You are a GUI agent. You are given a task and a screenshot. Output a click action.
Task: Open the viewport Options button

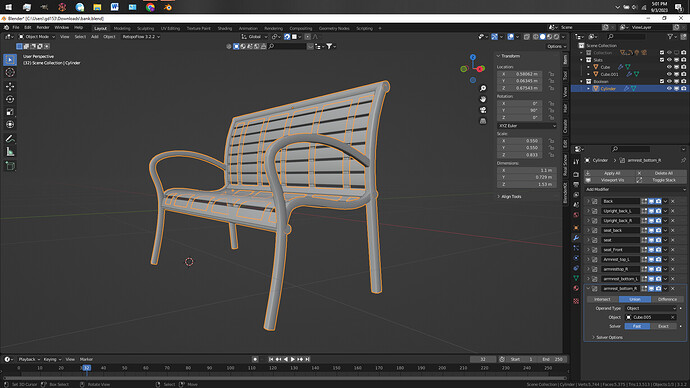pyautogui.click(x=556, y=46)
